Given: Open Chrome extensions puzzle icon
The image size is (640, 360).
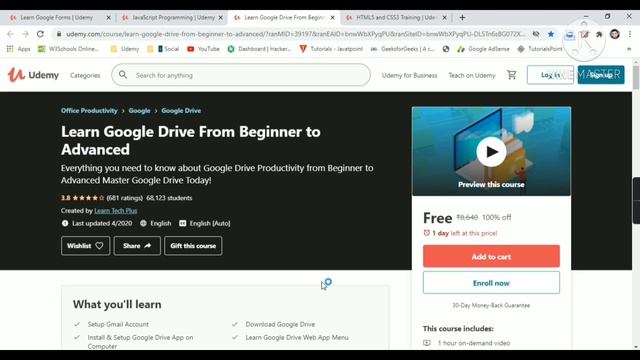Looking at the screenshot, I should [599, 34].
